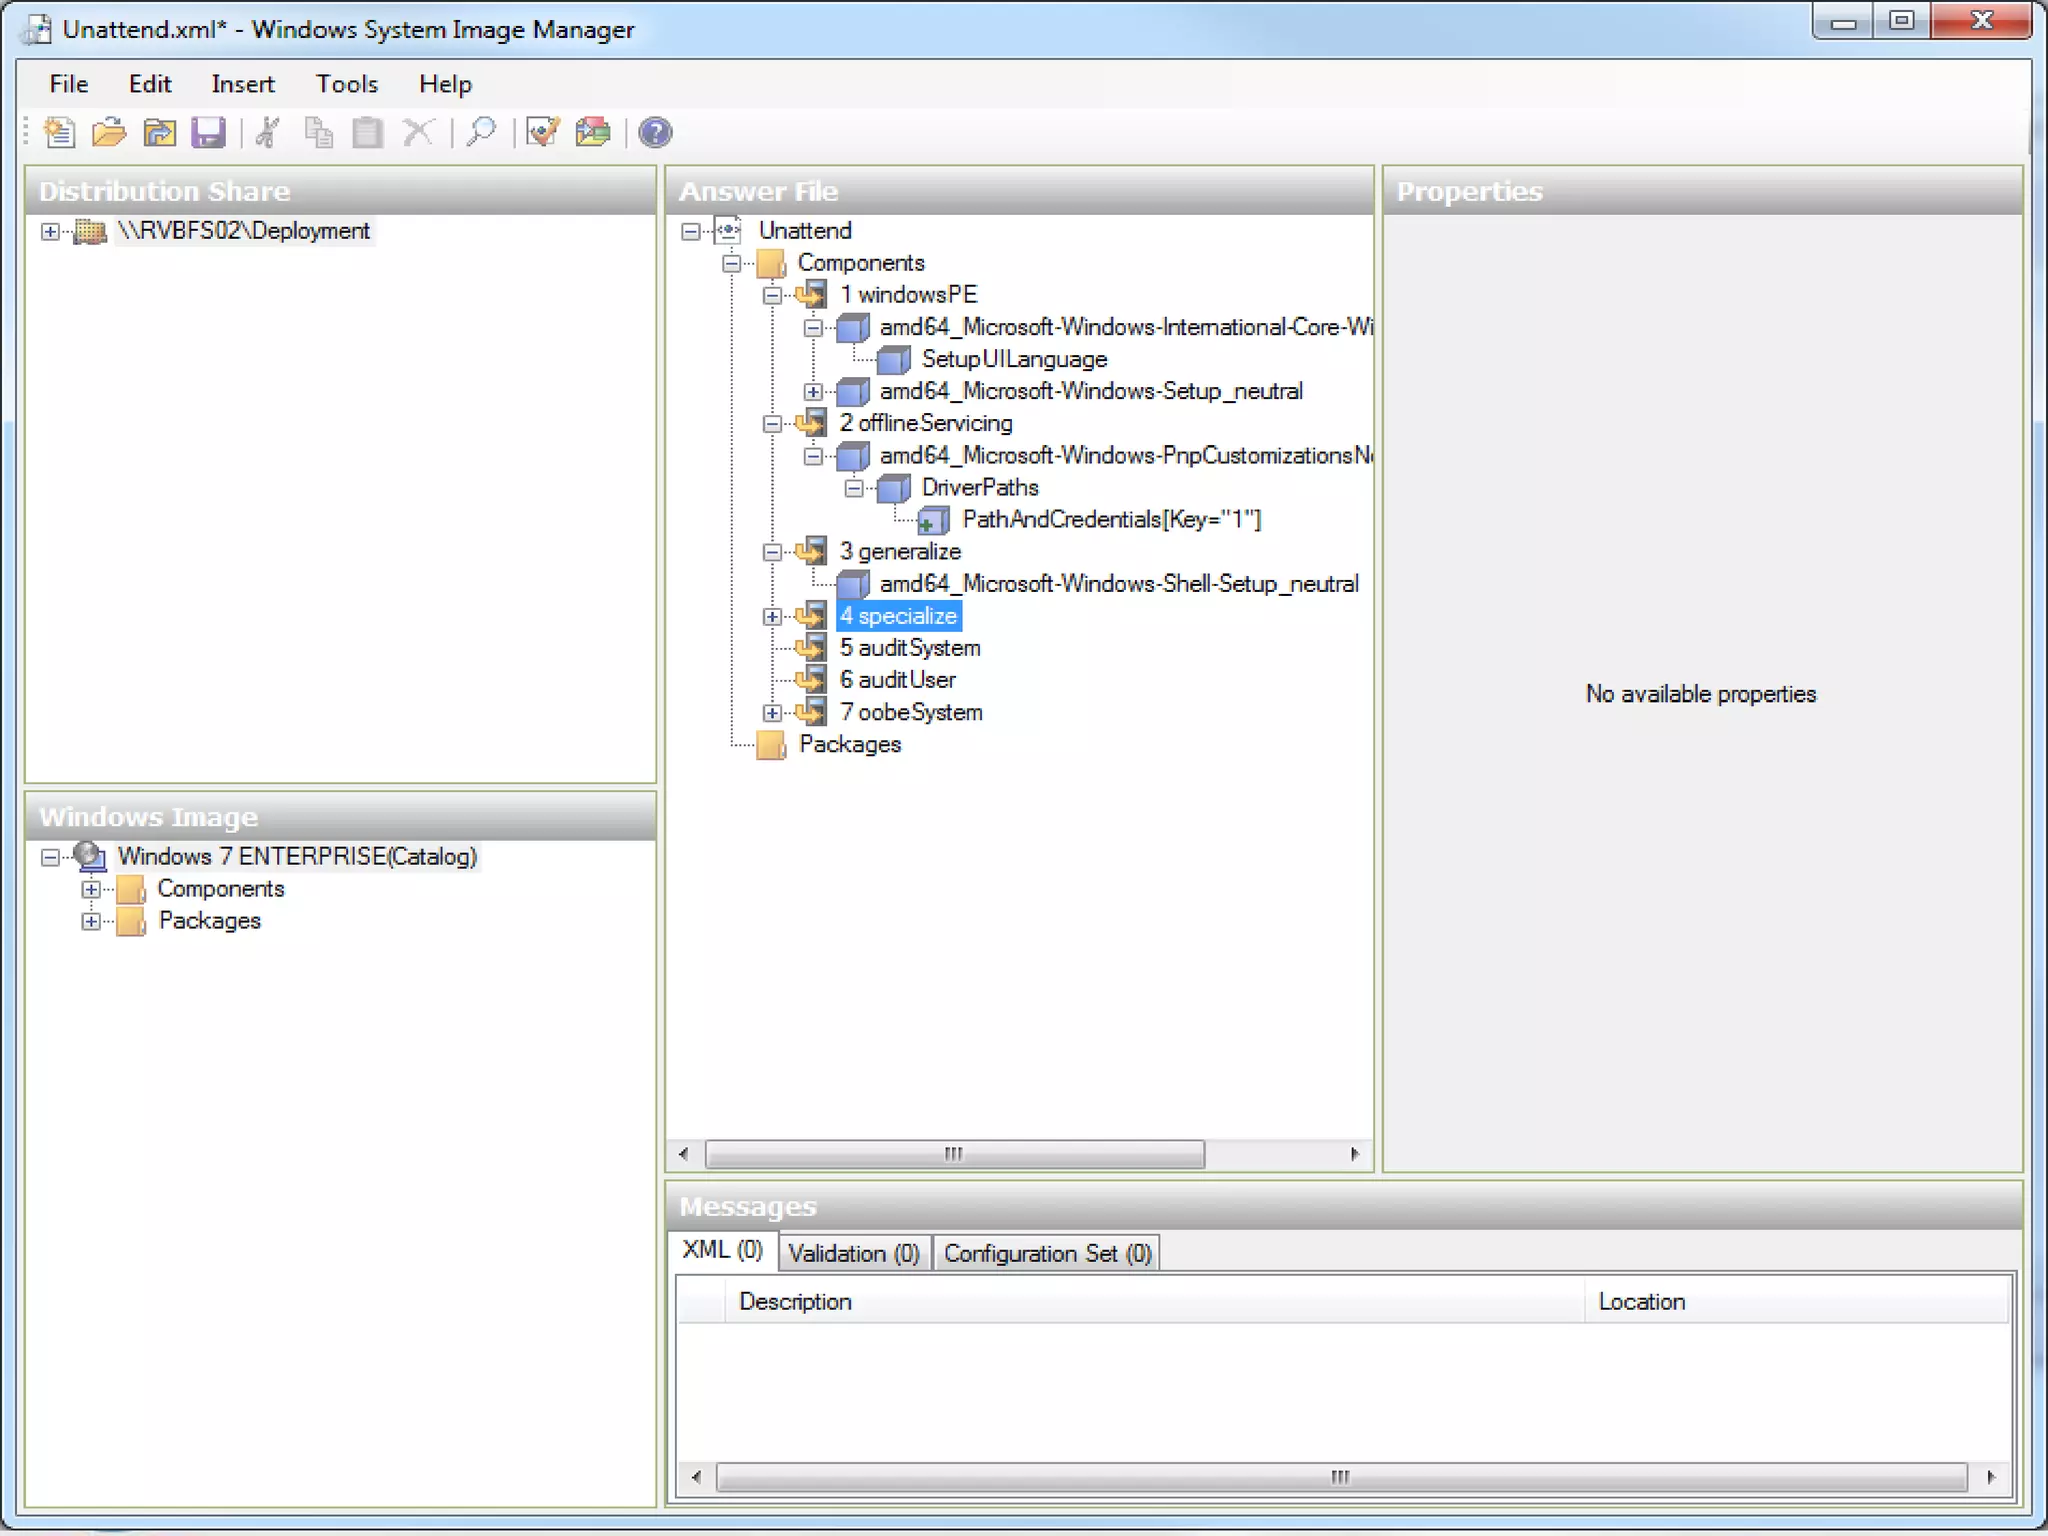2048x1536 pixels.
Task: Expand the 7 oobeSystem pass
Action: (x=772, y=713)
